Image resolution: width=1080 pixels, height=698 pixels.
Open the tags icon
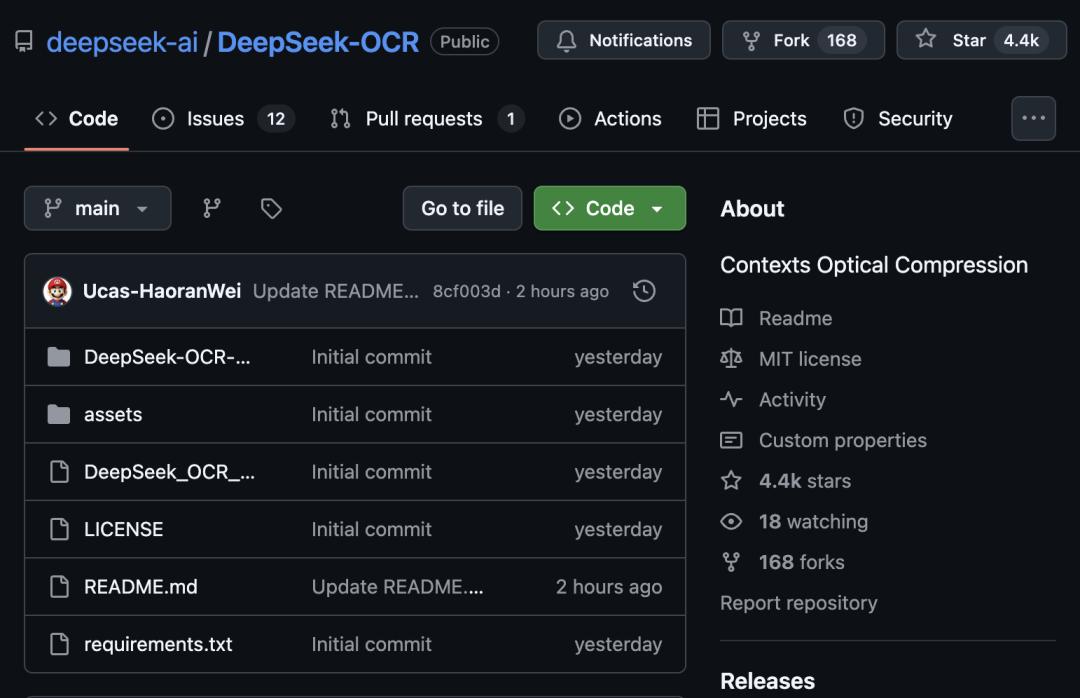pyautogui.click(x=271, y=208)
